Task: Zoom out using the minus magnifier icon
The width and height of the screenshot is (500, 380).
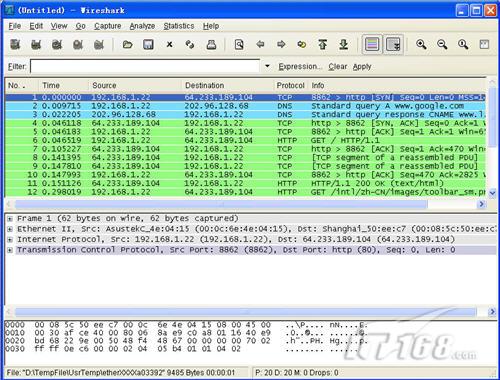Action: point(442,44)
